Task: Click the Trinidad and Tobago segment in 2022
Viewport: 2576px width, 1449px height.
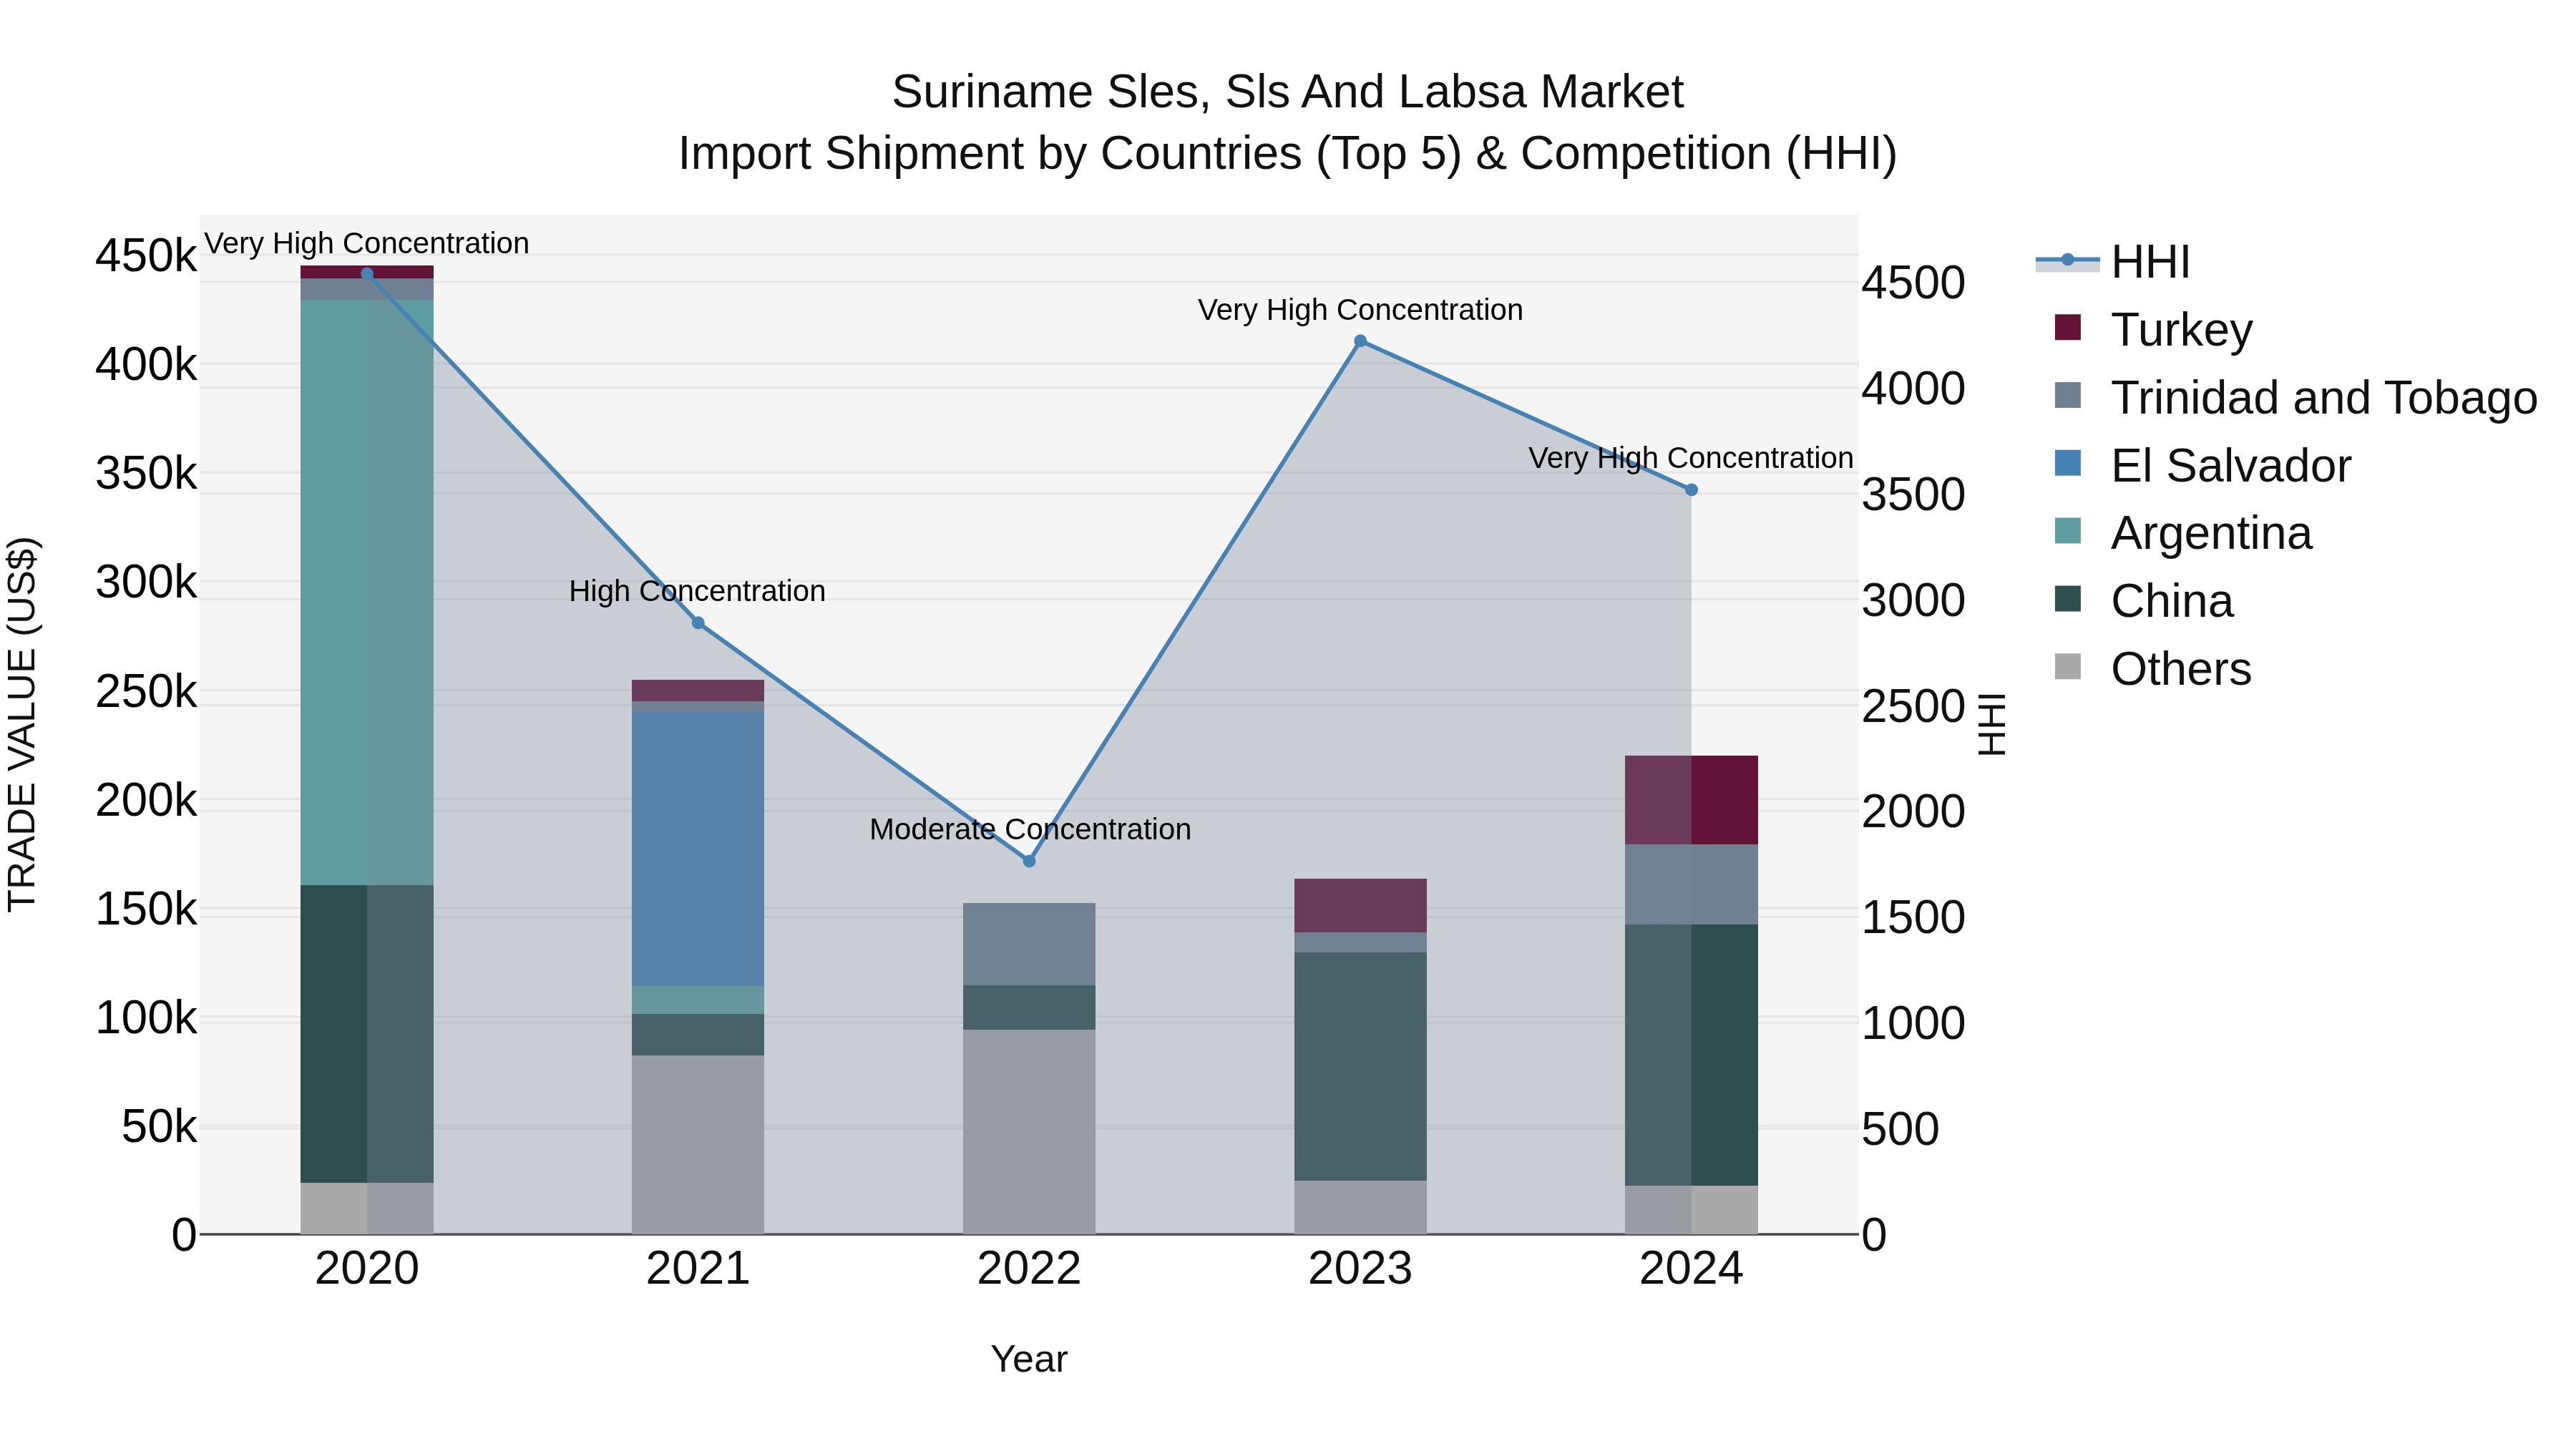Action: (1029, 944)
